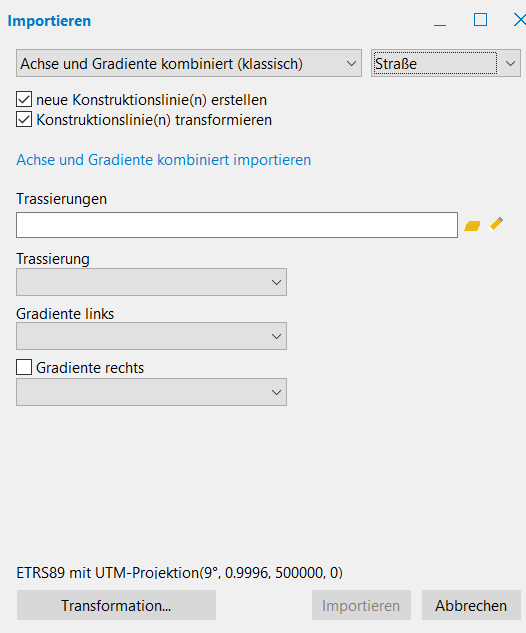Click the yellow pencil edit icon
526x633 pixels.
tap(496, 224)
